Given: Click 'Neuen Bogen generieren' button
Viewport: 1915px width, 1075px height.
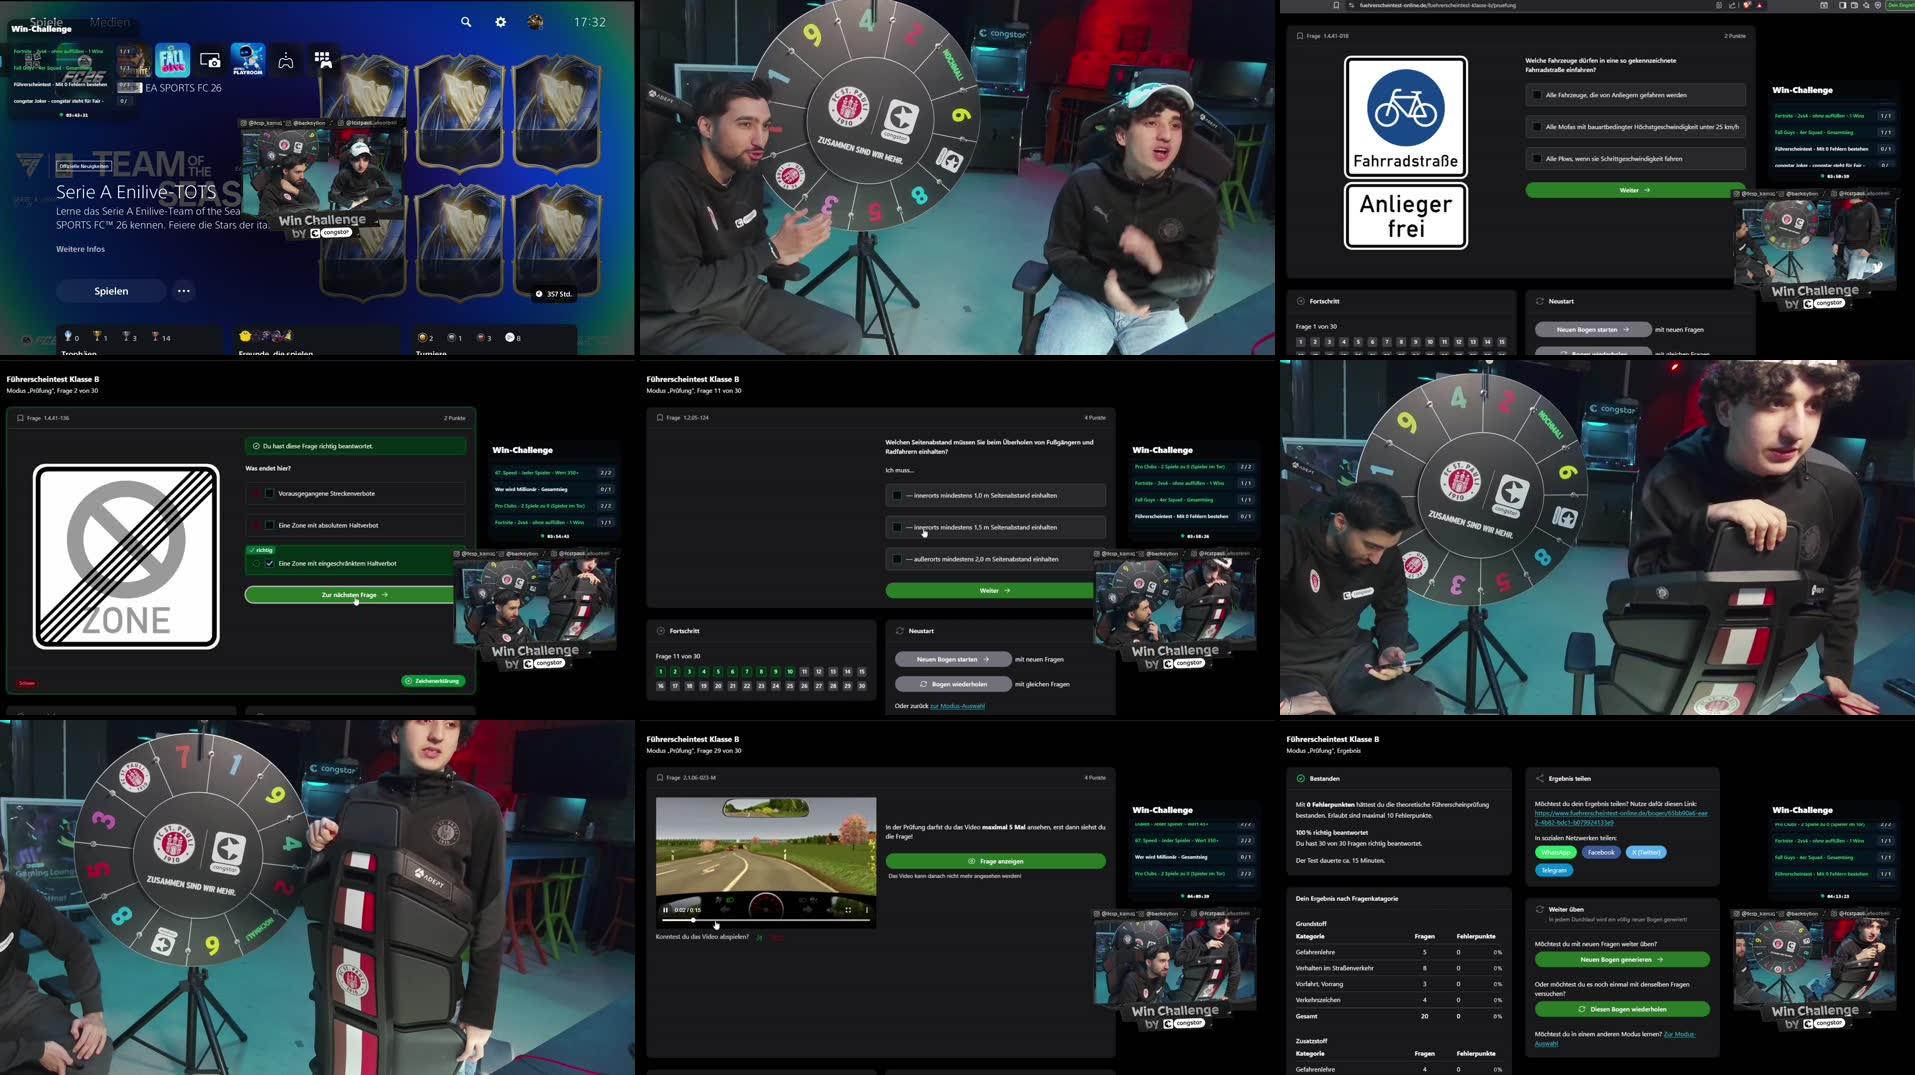Looking at the screenshot, I should tap(1622, 960).
